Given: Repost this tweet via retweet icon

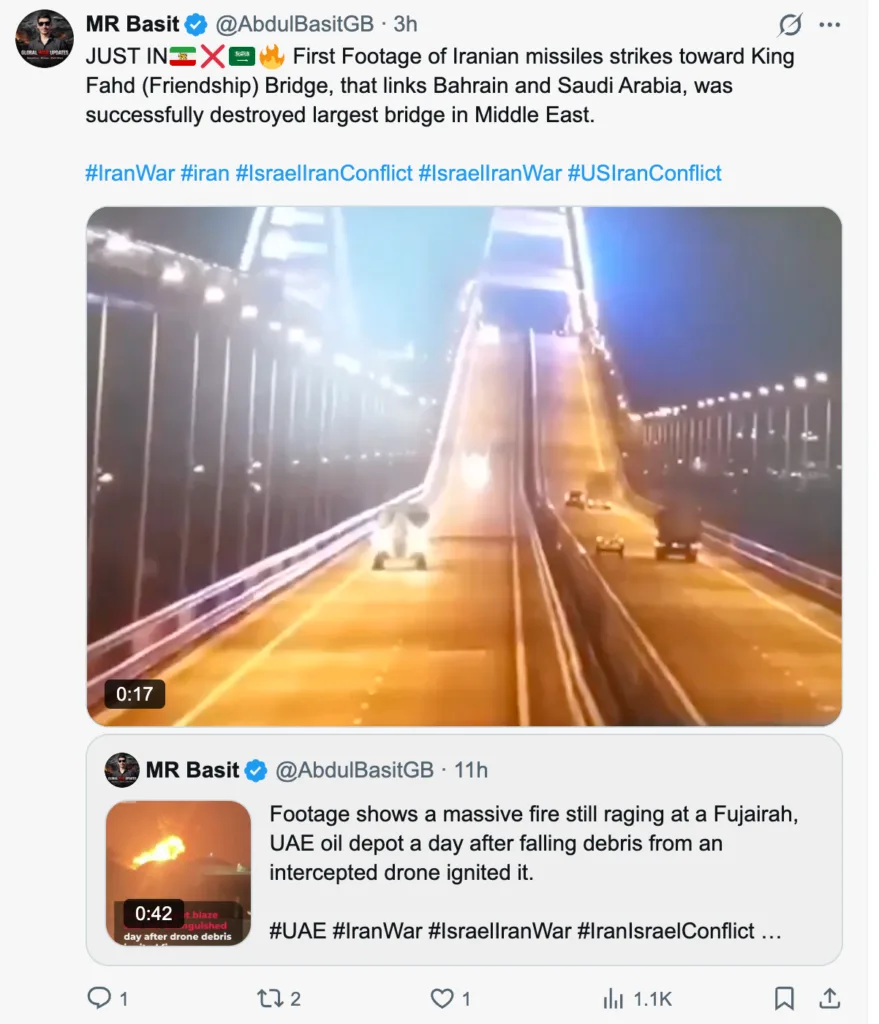Looking at the screenshot, I should 268,997.
